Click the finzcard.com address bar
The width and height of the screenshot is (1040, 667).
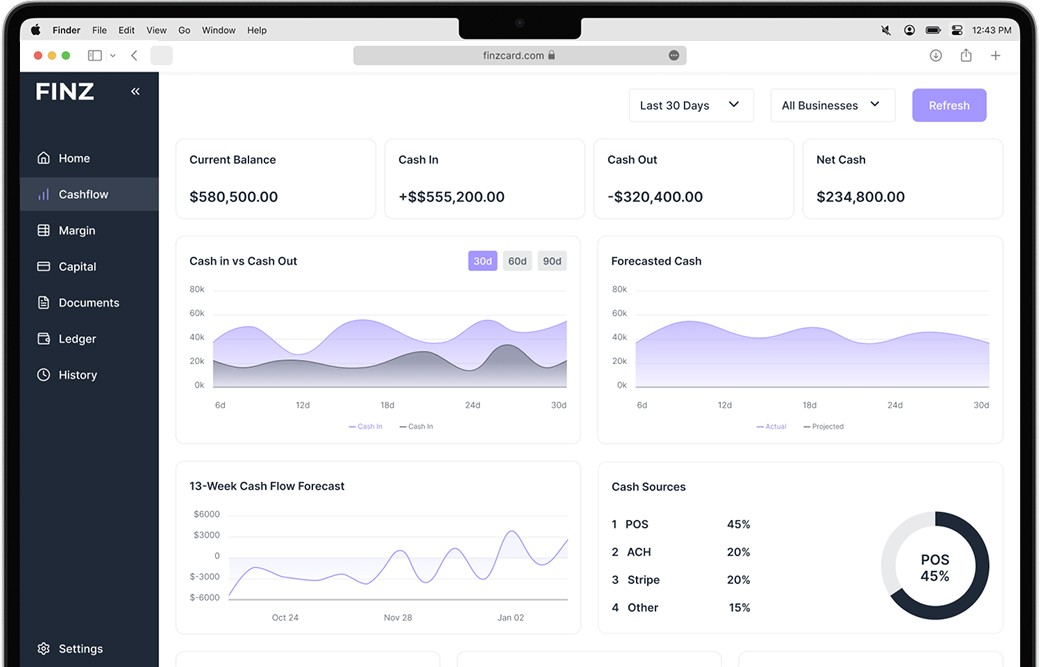coord(519,55)
